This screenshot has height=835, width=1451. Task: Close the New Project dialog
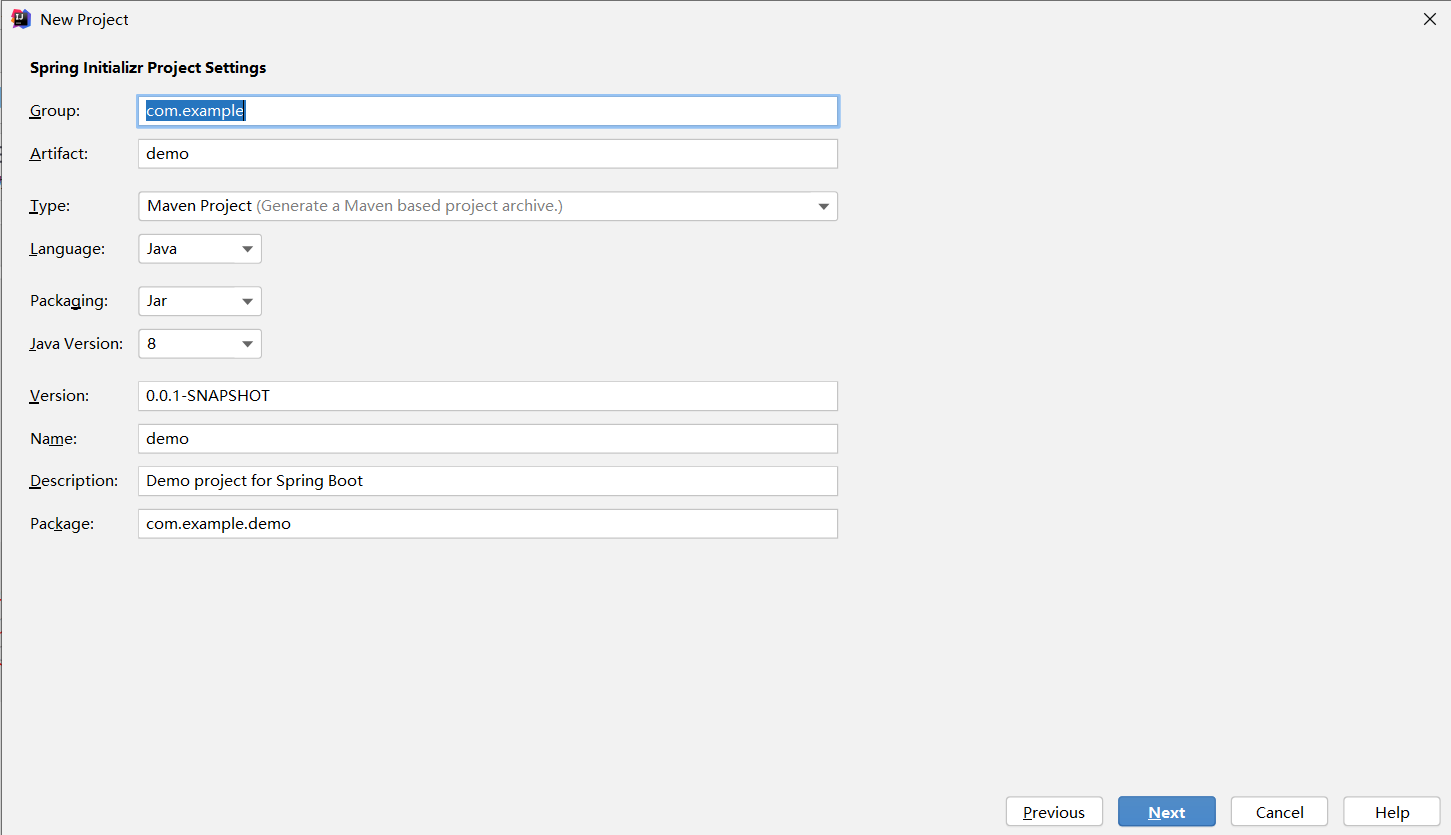pyautogui.click(x=1429, y=18)
